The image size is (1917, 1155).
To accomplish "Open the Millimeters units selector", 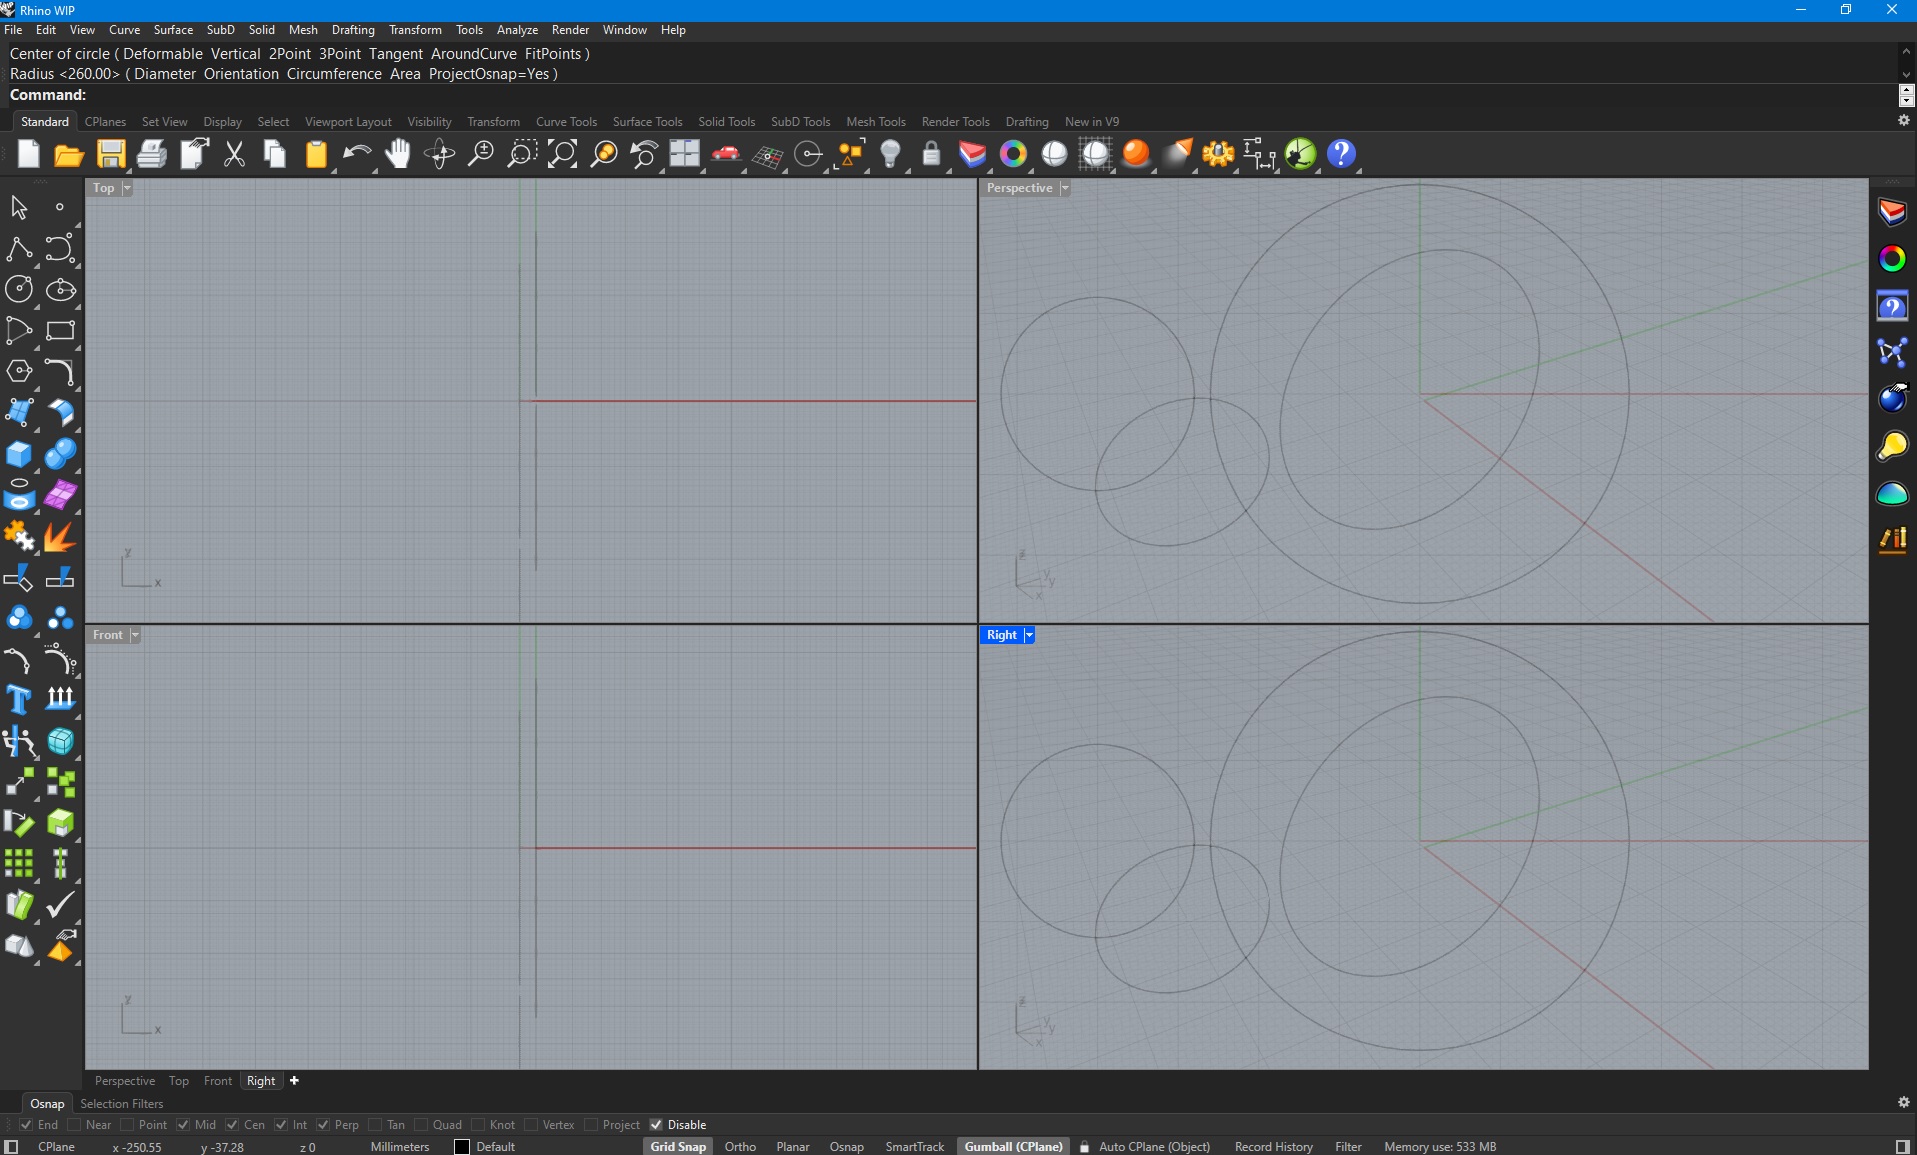I will (400, 1147).
